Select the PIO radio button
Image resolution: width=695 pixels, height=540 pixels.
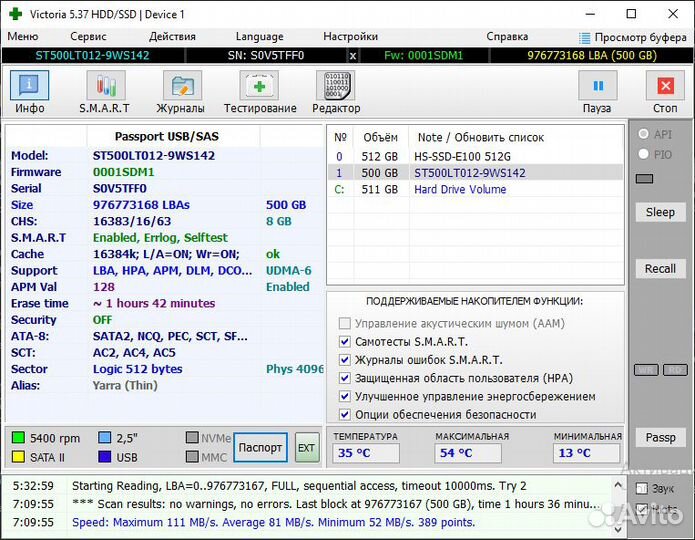[x=643, y=154]
